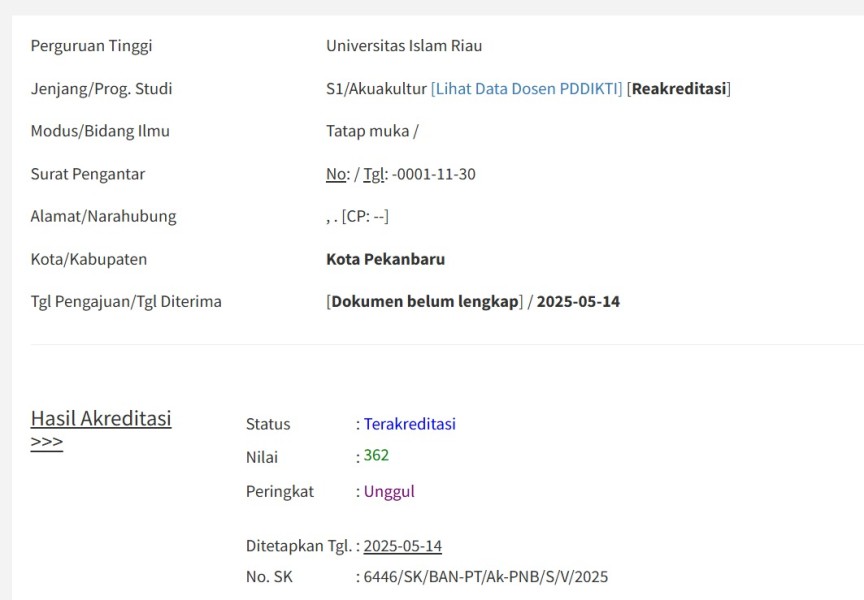The width and height of the screenshot is (864, 600).
Task: Click the Tgl Pengajuan/Tgl Diterima label
Action: pos(126,302)
